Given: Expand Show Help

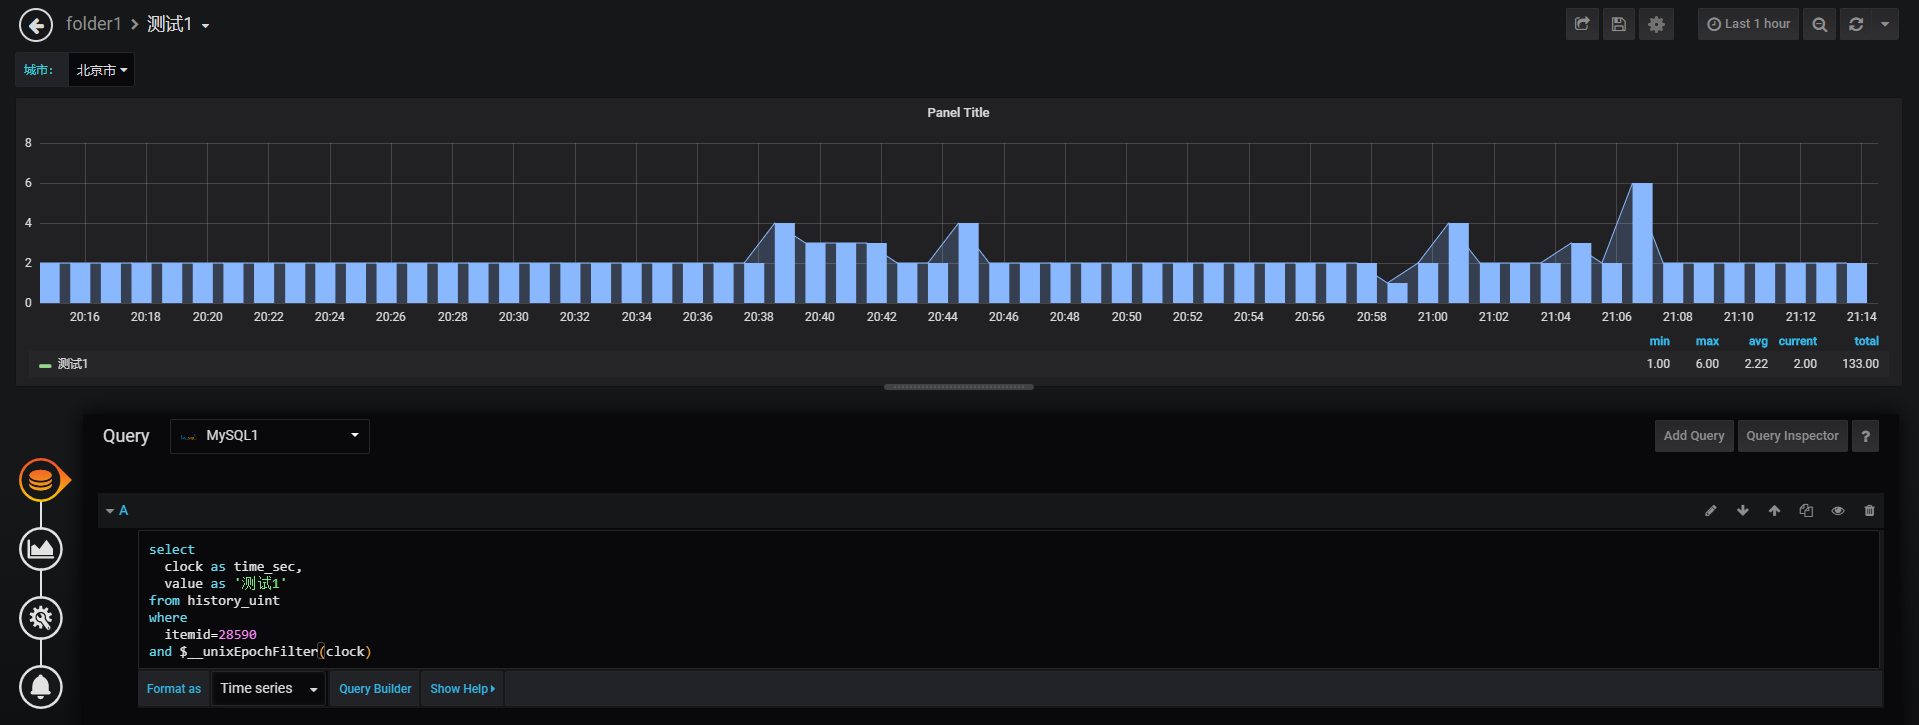Looking at the screenshot, I should click(x=463, y=689).
